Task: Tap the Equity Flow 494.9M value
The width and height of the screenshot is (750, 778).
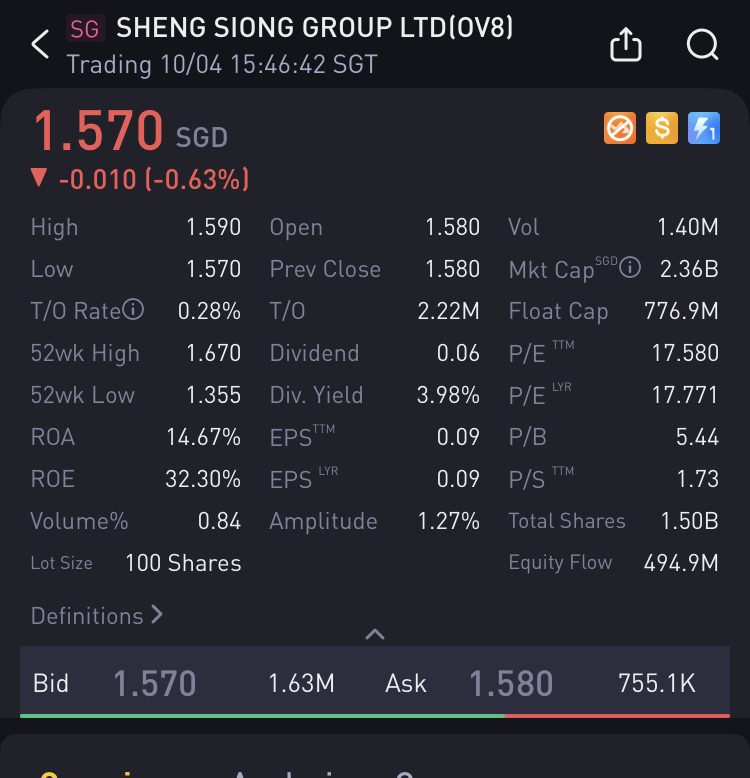Action: point(681,563)
